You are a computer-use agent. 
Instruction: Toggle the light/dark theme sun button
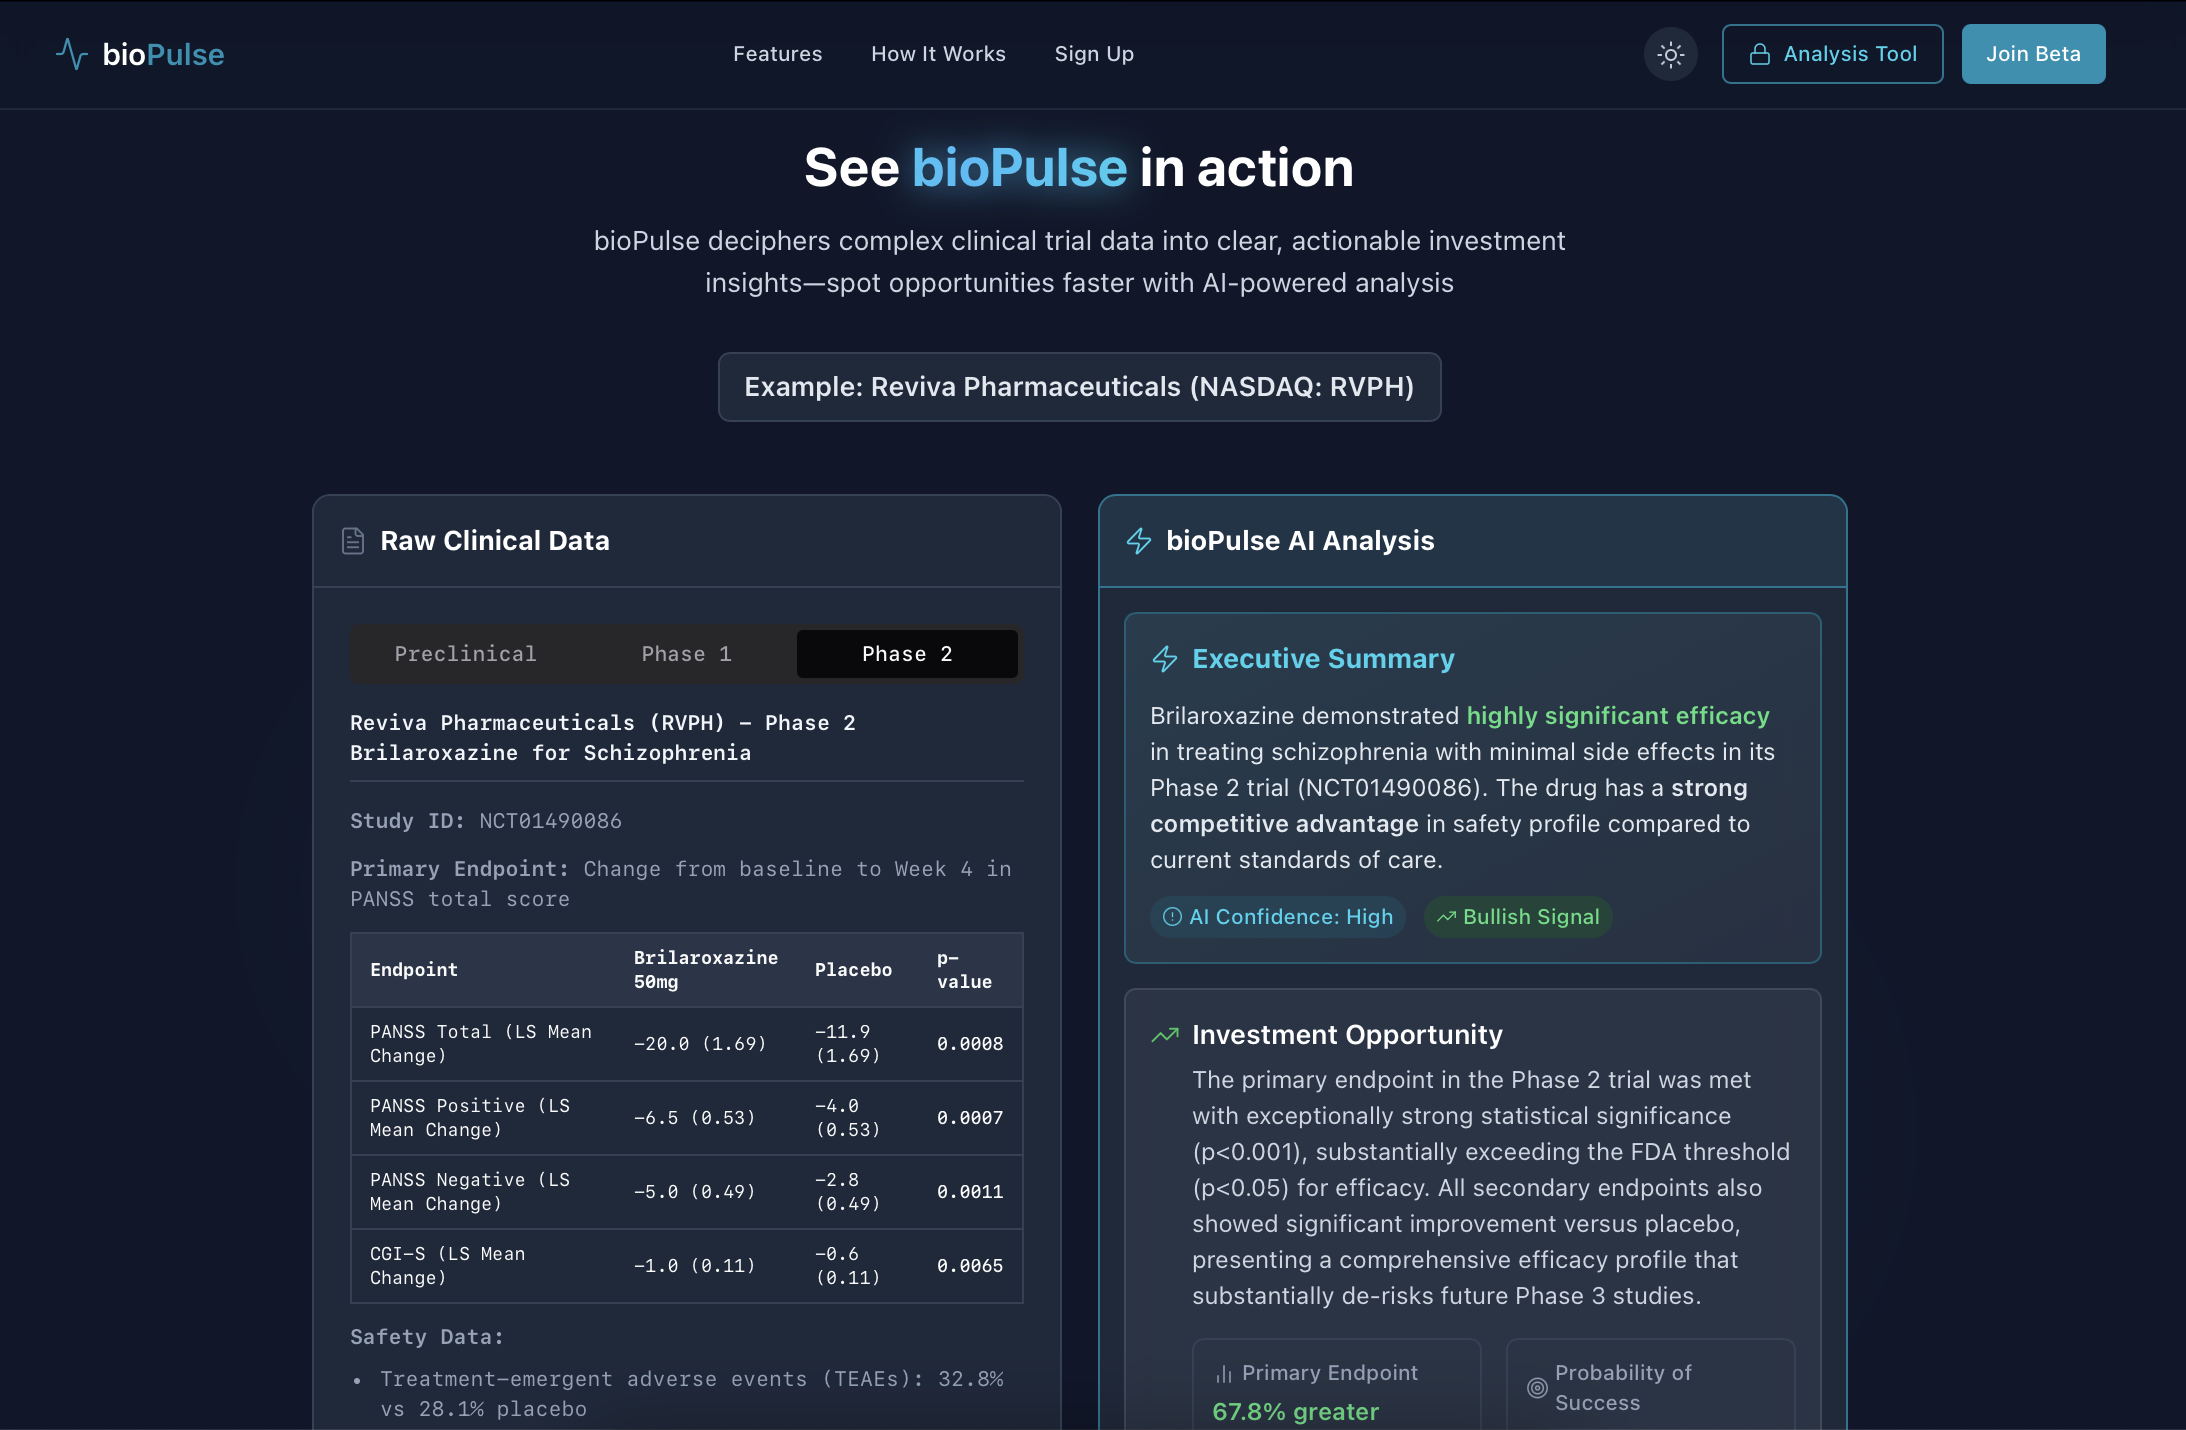pos(1671,54)
